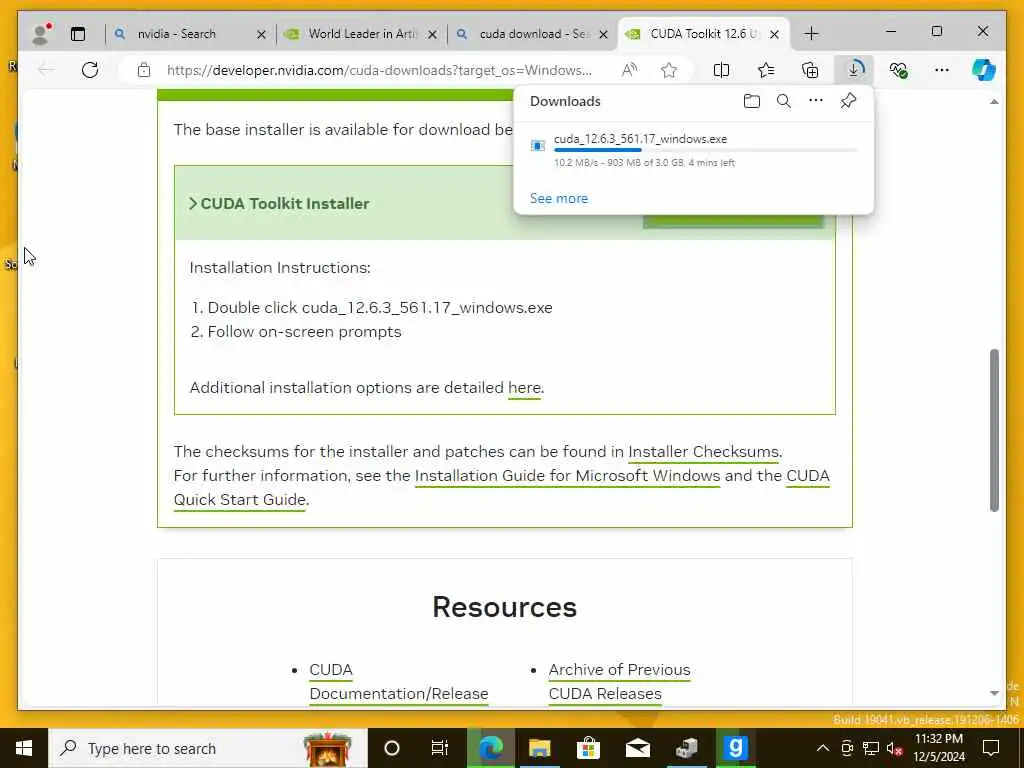Open Edge Settings and more menu
The width and height of the screenshot is (1024, 768).
point(942,70)
